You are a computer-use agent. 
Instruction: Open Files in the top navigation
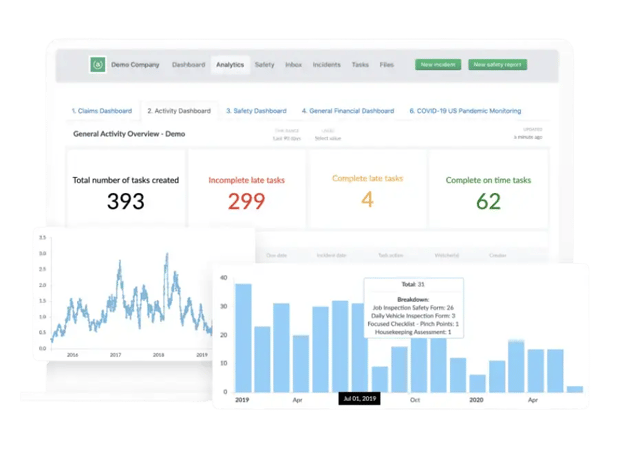coord(386,65)
